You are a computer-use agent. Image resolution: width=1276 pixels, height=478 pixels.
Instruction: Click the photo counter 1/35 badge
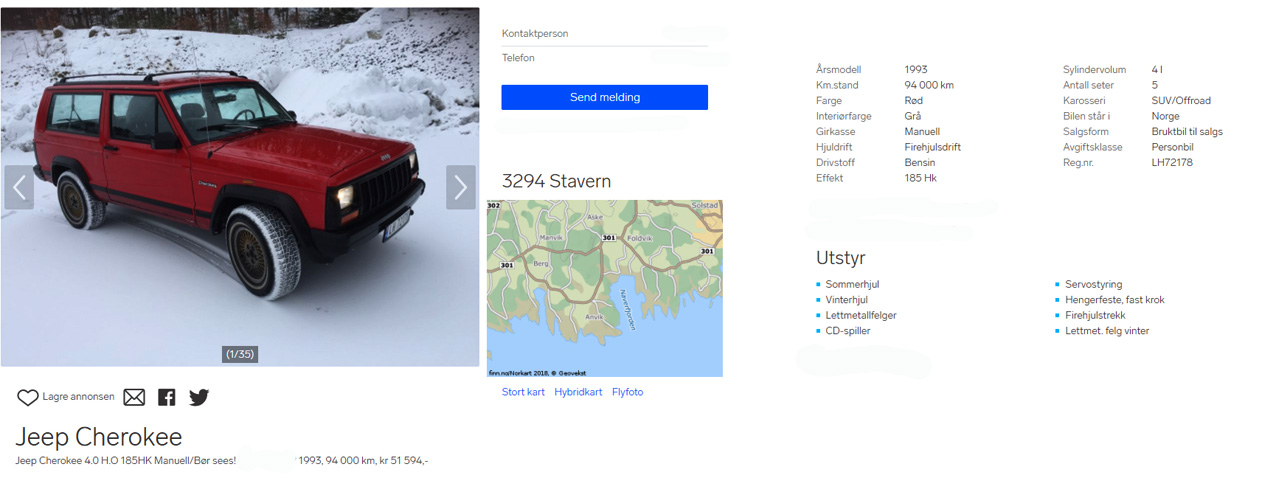coord(240,354)
